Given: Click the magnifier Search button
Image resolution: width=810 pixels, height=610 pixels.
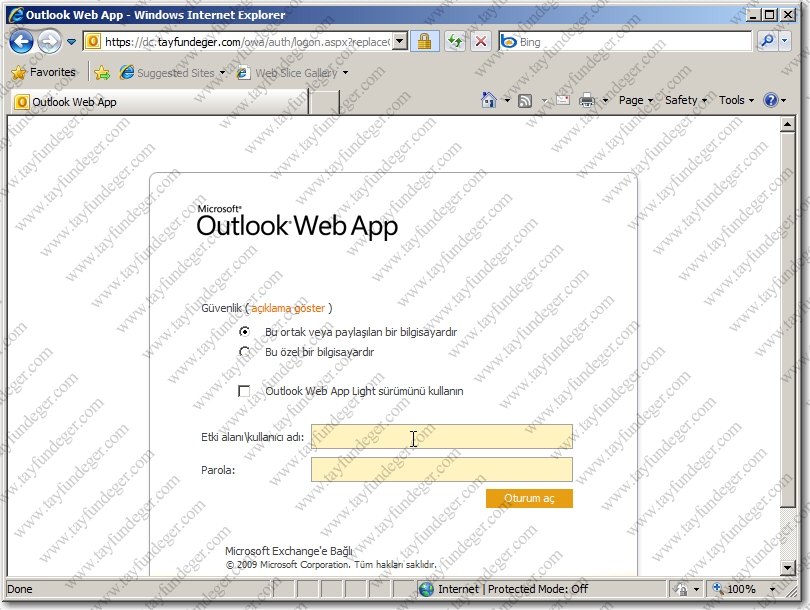Looking at the screenshot, I should (767, 41).
